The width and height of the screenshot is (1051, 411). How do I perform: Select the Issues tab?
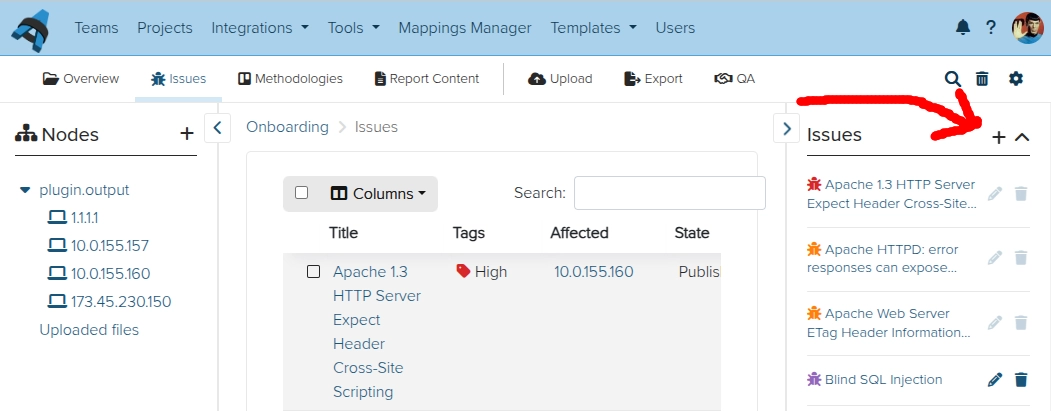(x=178, y=79)
